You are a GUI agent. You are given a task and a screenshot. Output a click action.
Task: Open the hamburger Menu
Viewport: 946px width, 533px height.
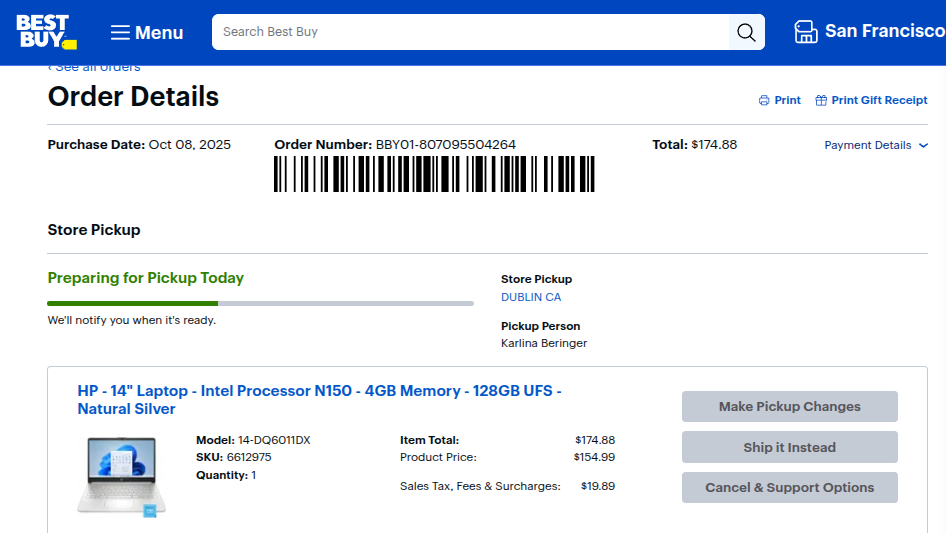[147, 33]
